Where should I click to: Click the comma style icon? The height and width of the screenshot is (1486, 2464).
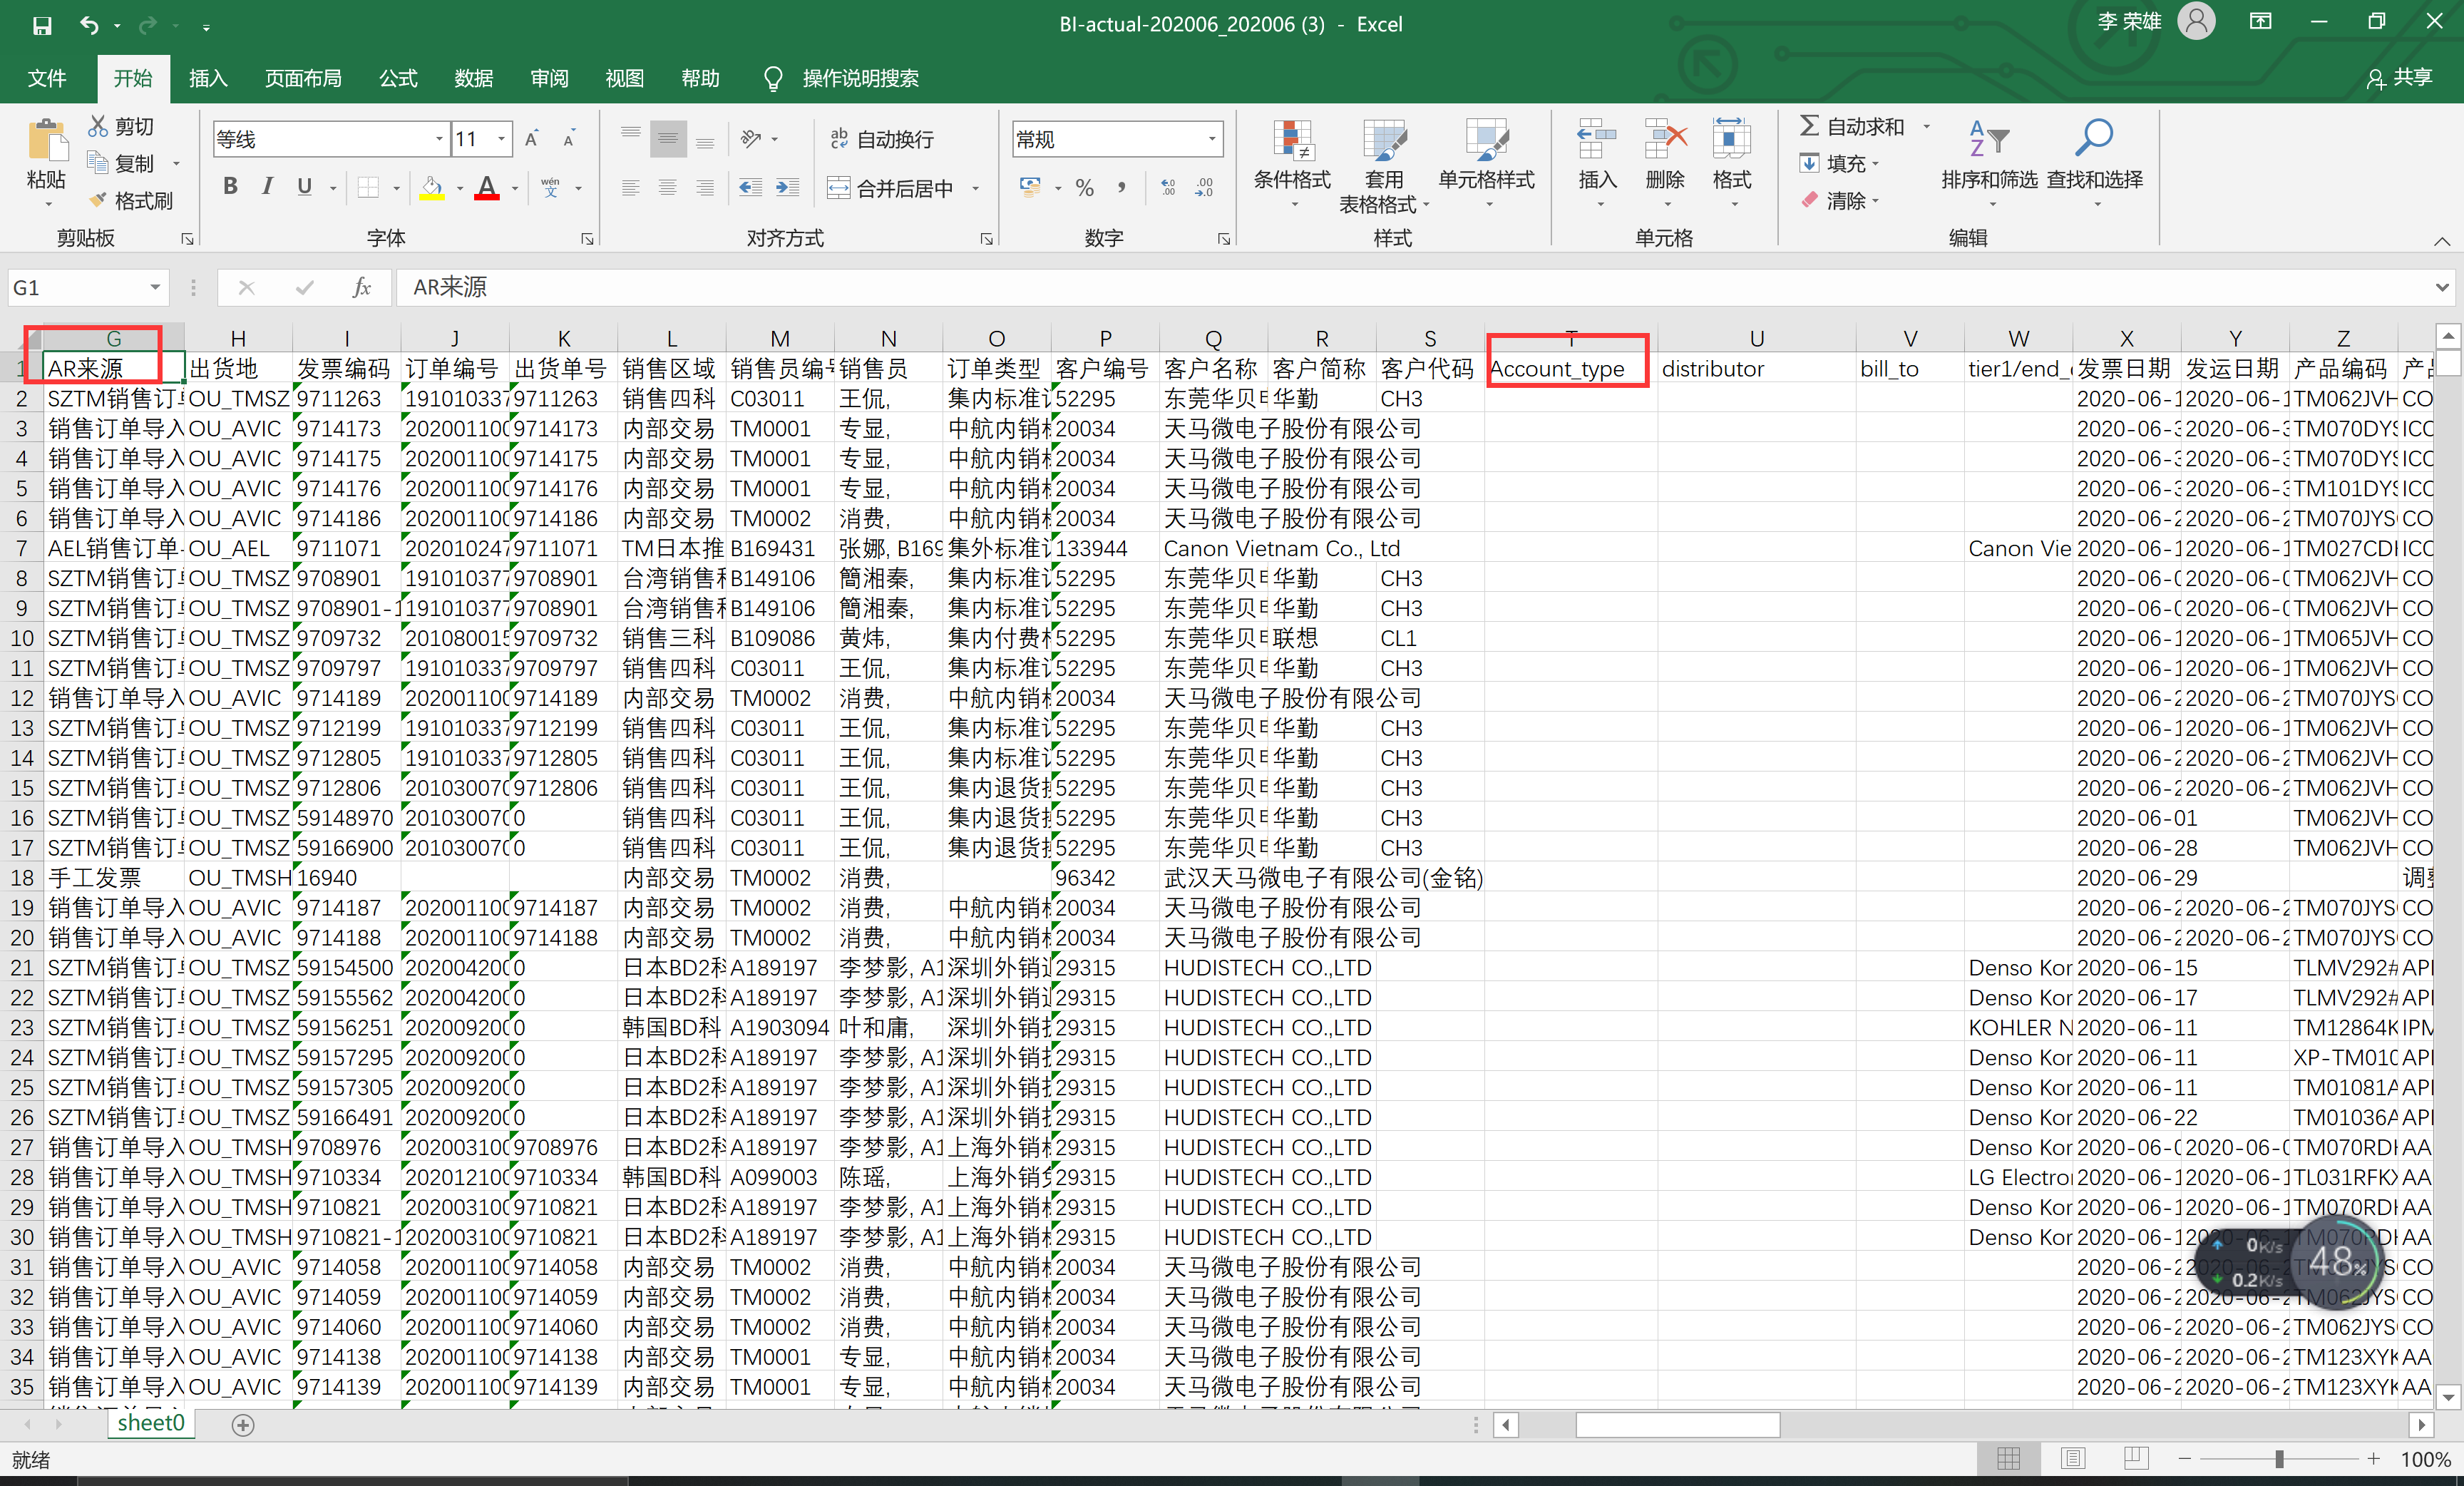1122,187
